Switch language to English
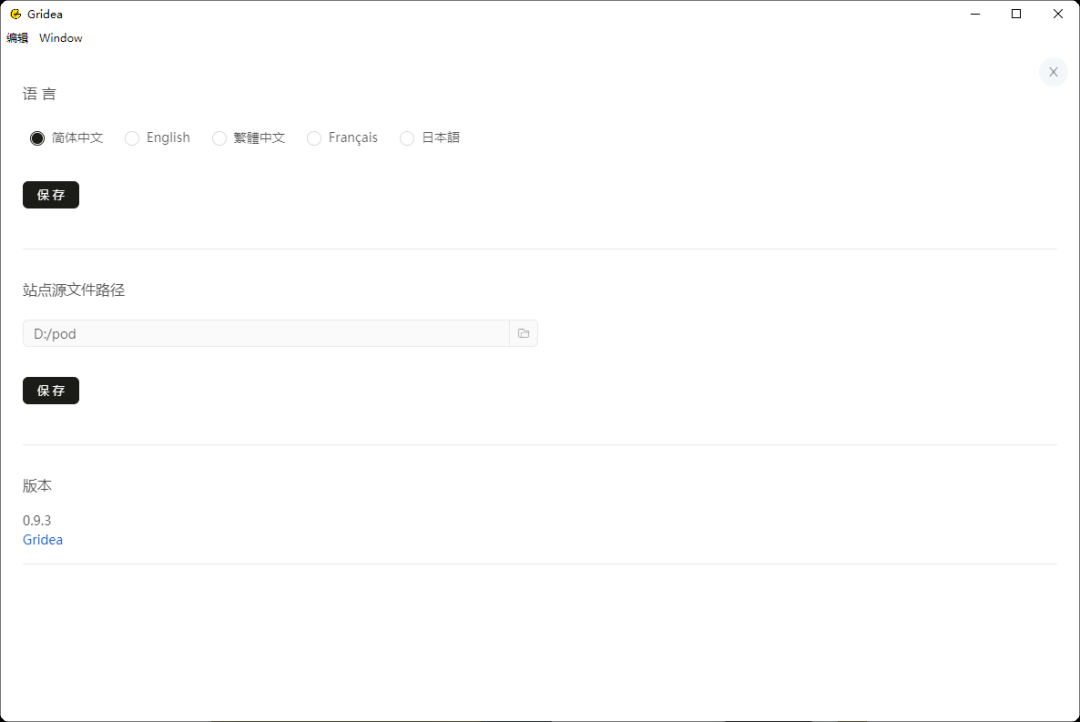1080x722 pixels. (x=132, y=138)
